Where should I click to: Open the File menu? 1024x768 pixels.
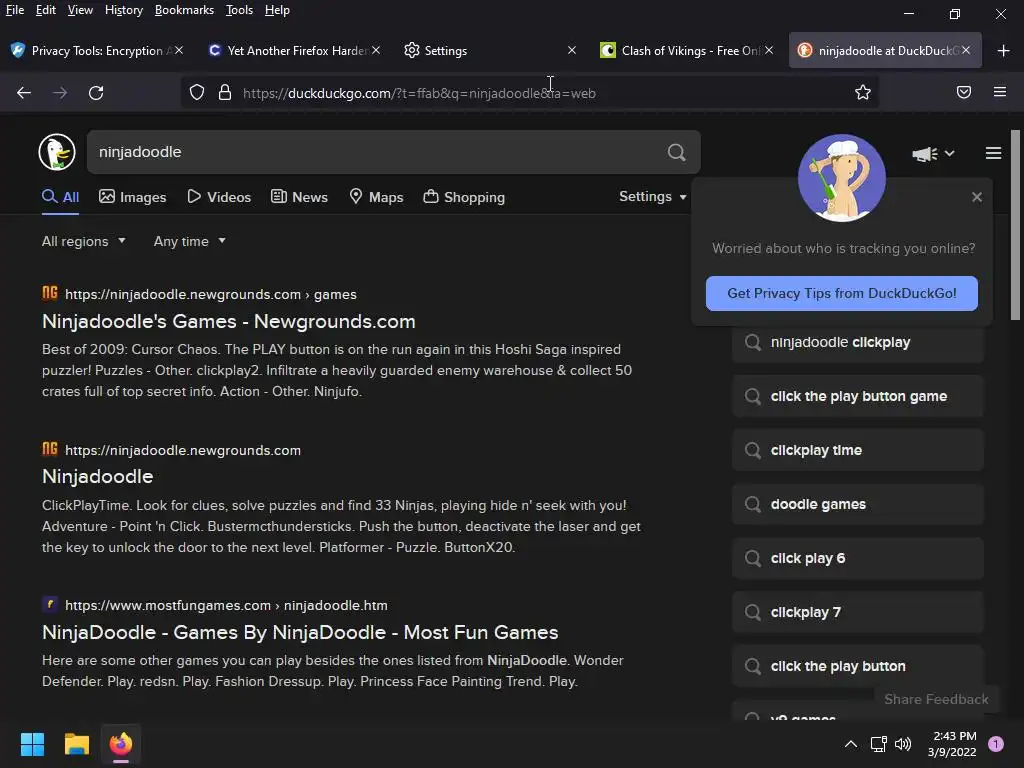pos(14,10)
